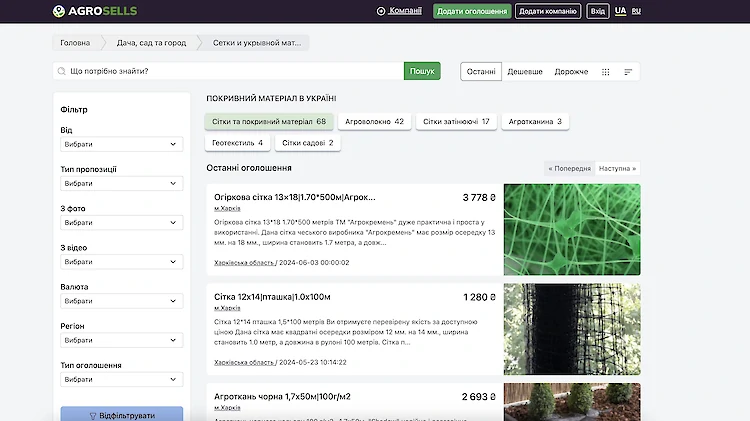The image size is (750, 421).
Task: Click the 2 693 ₴ price
Action: tap(479, 397)
